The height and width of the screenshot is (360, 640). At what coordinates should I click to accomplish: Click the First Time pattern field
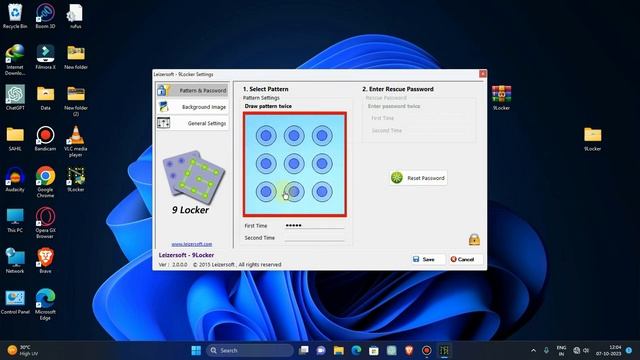coord(314,225)
